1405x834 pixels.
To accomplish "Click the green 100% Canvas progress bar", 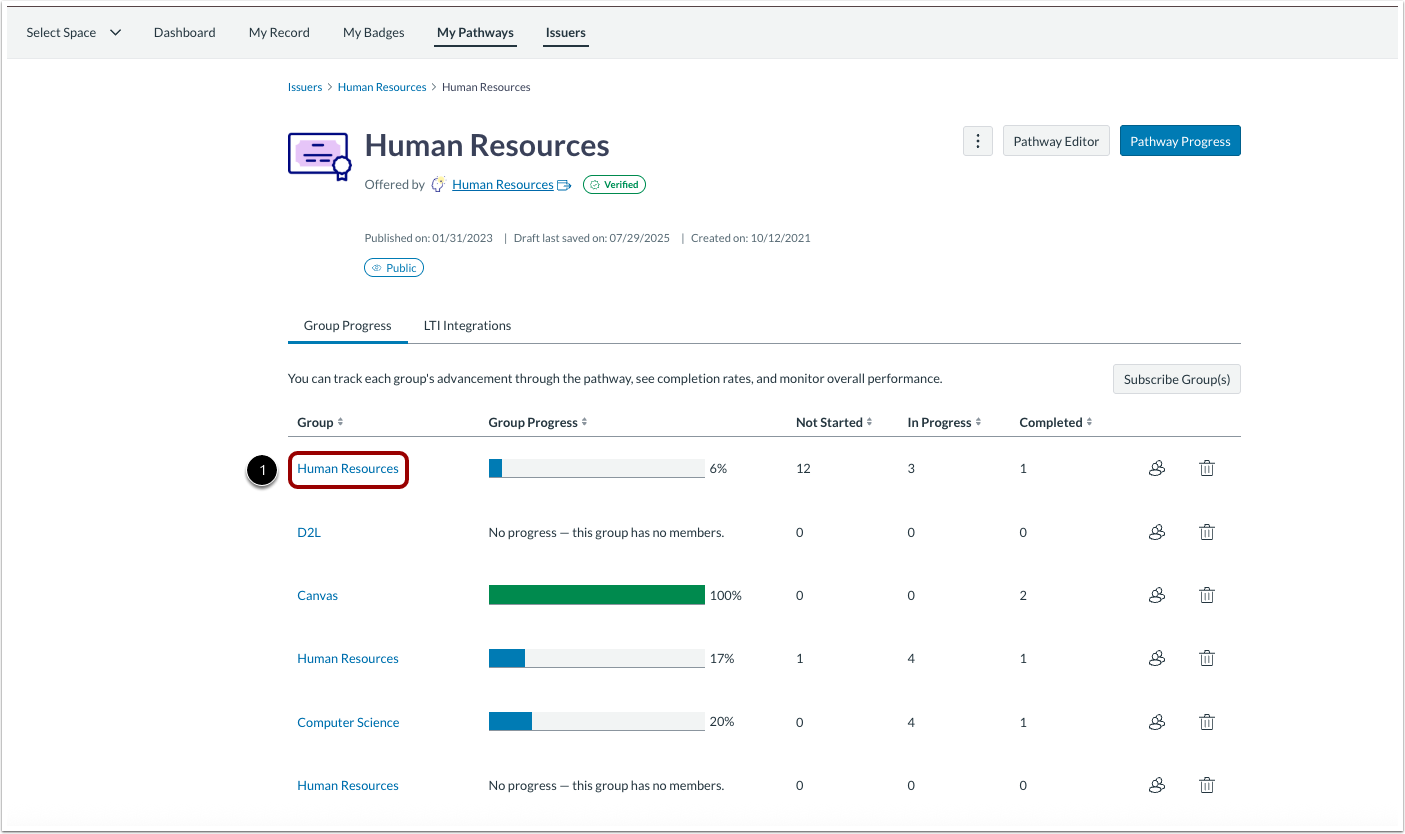I will coord(596,595).
